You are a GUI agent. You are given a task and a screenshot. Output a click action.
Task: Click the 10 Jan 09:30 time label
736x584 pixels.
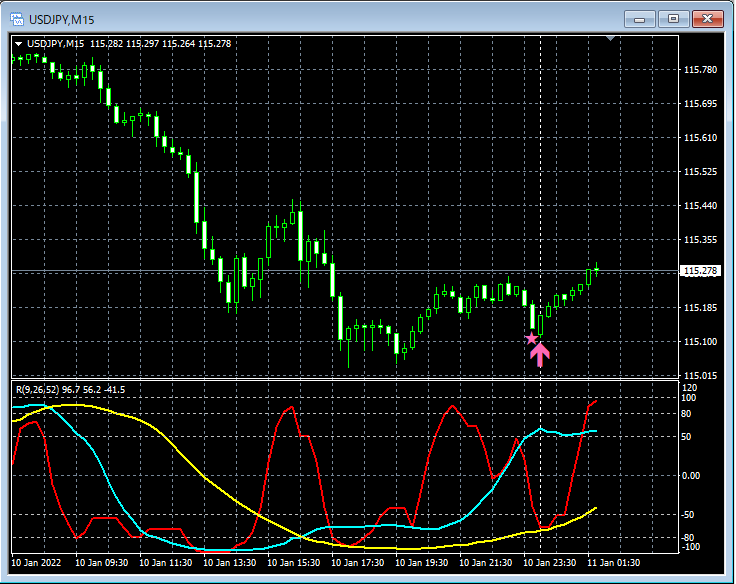[x=102, y=562]
